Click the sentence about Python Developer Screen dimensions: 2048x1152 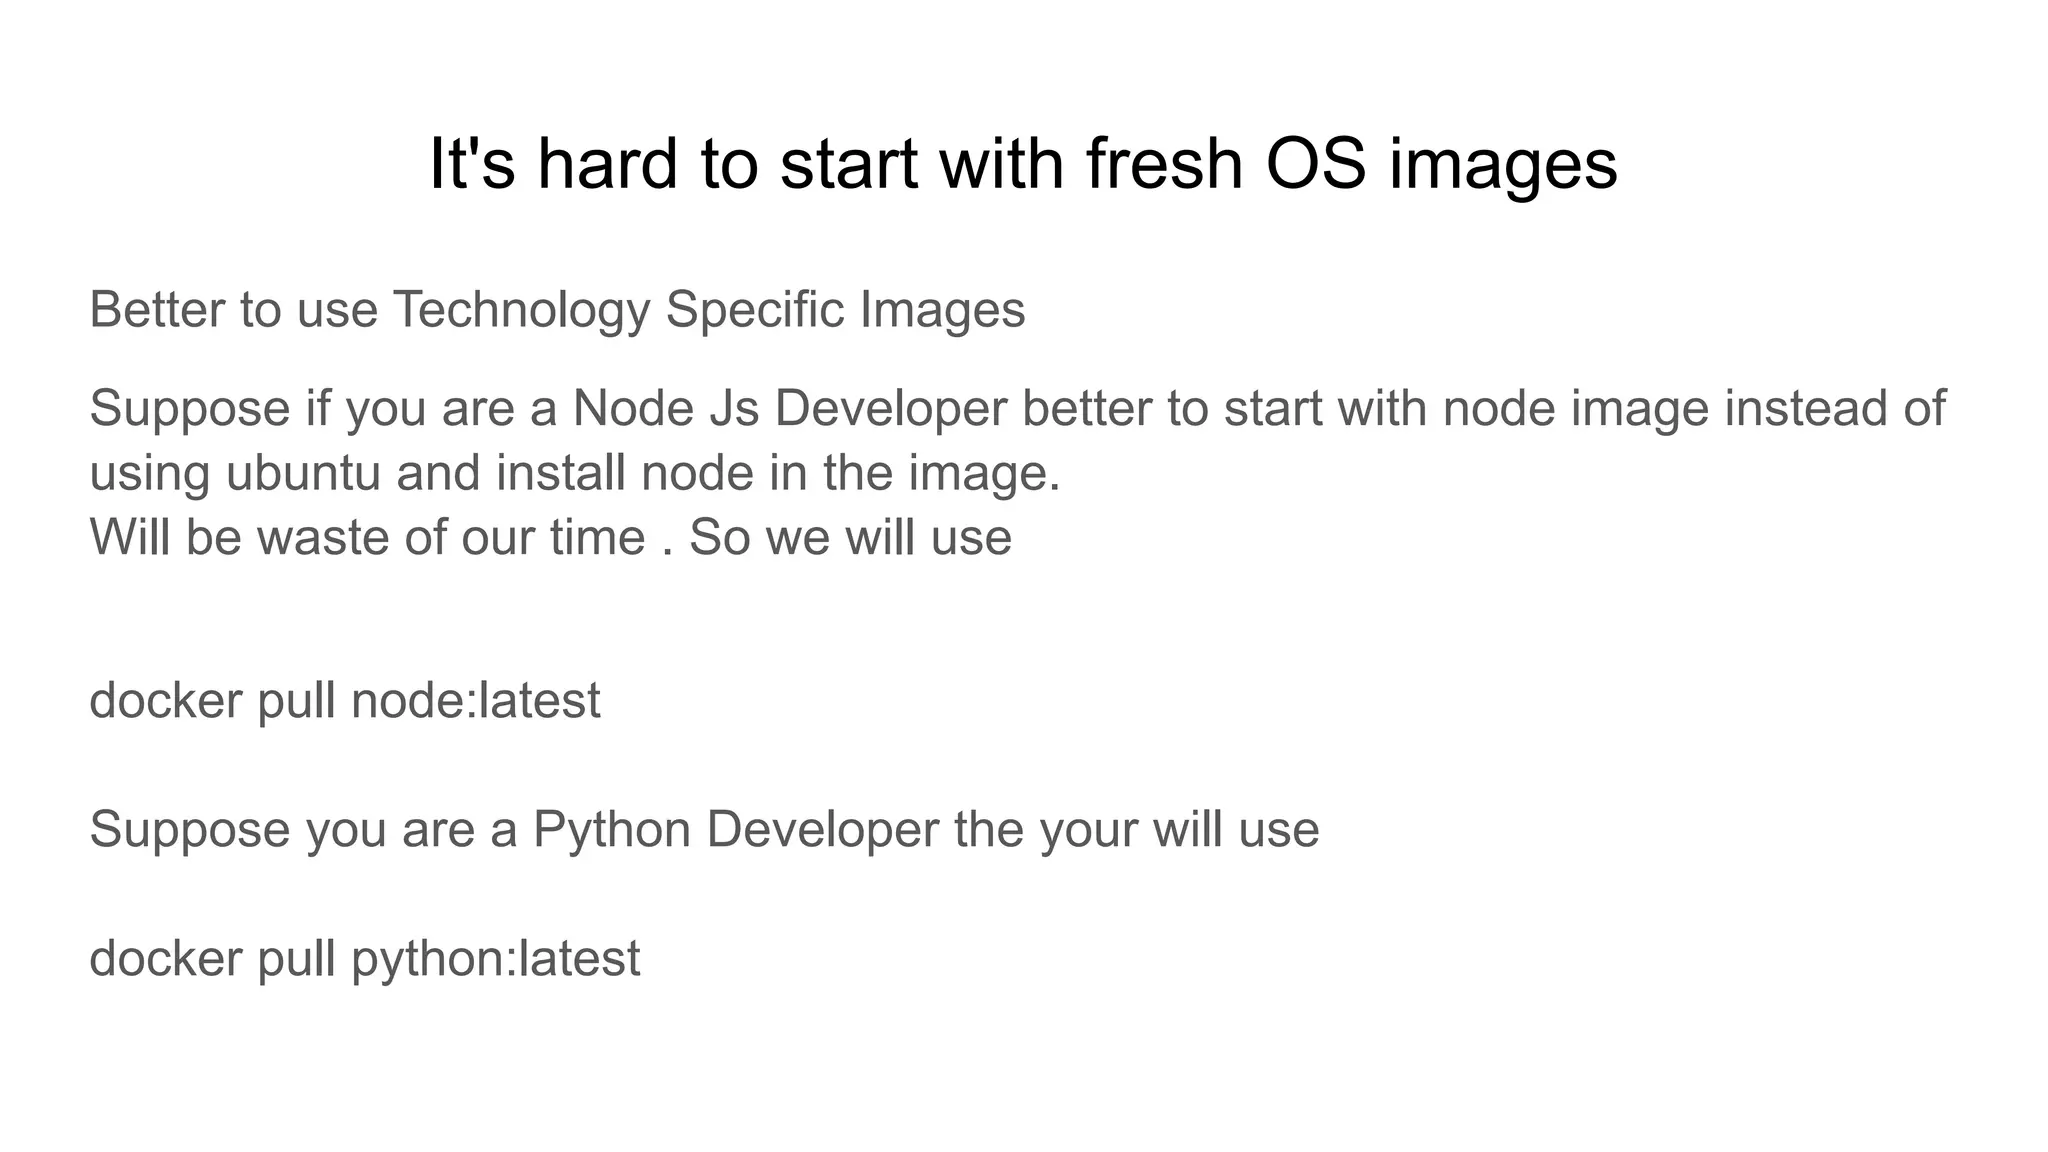pos(704,830)
